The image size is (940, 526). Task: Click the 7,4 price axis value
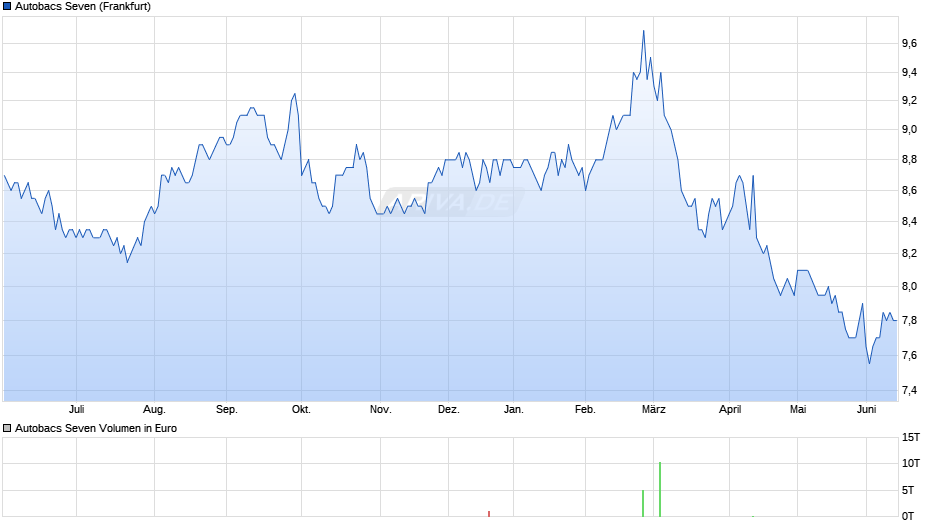click(909, 391)
